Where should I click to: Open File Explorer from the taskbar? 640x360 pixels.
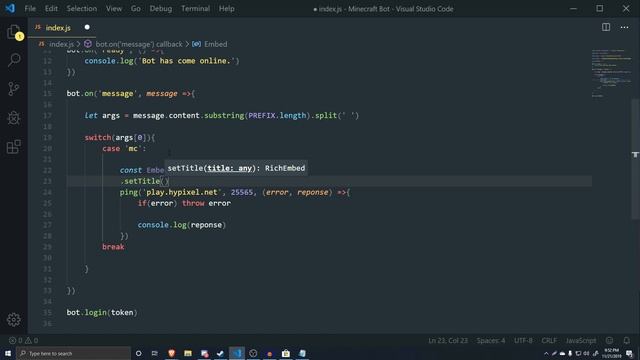pos(188,353)
